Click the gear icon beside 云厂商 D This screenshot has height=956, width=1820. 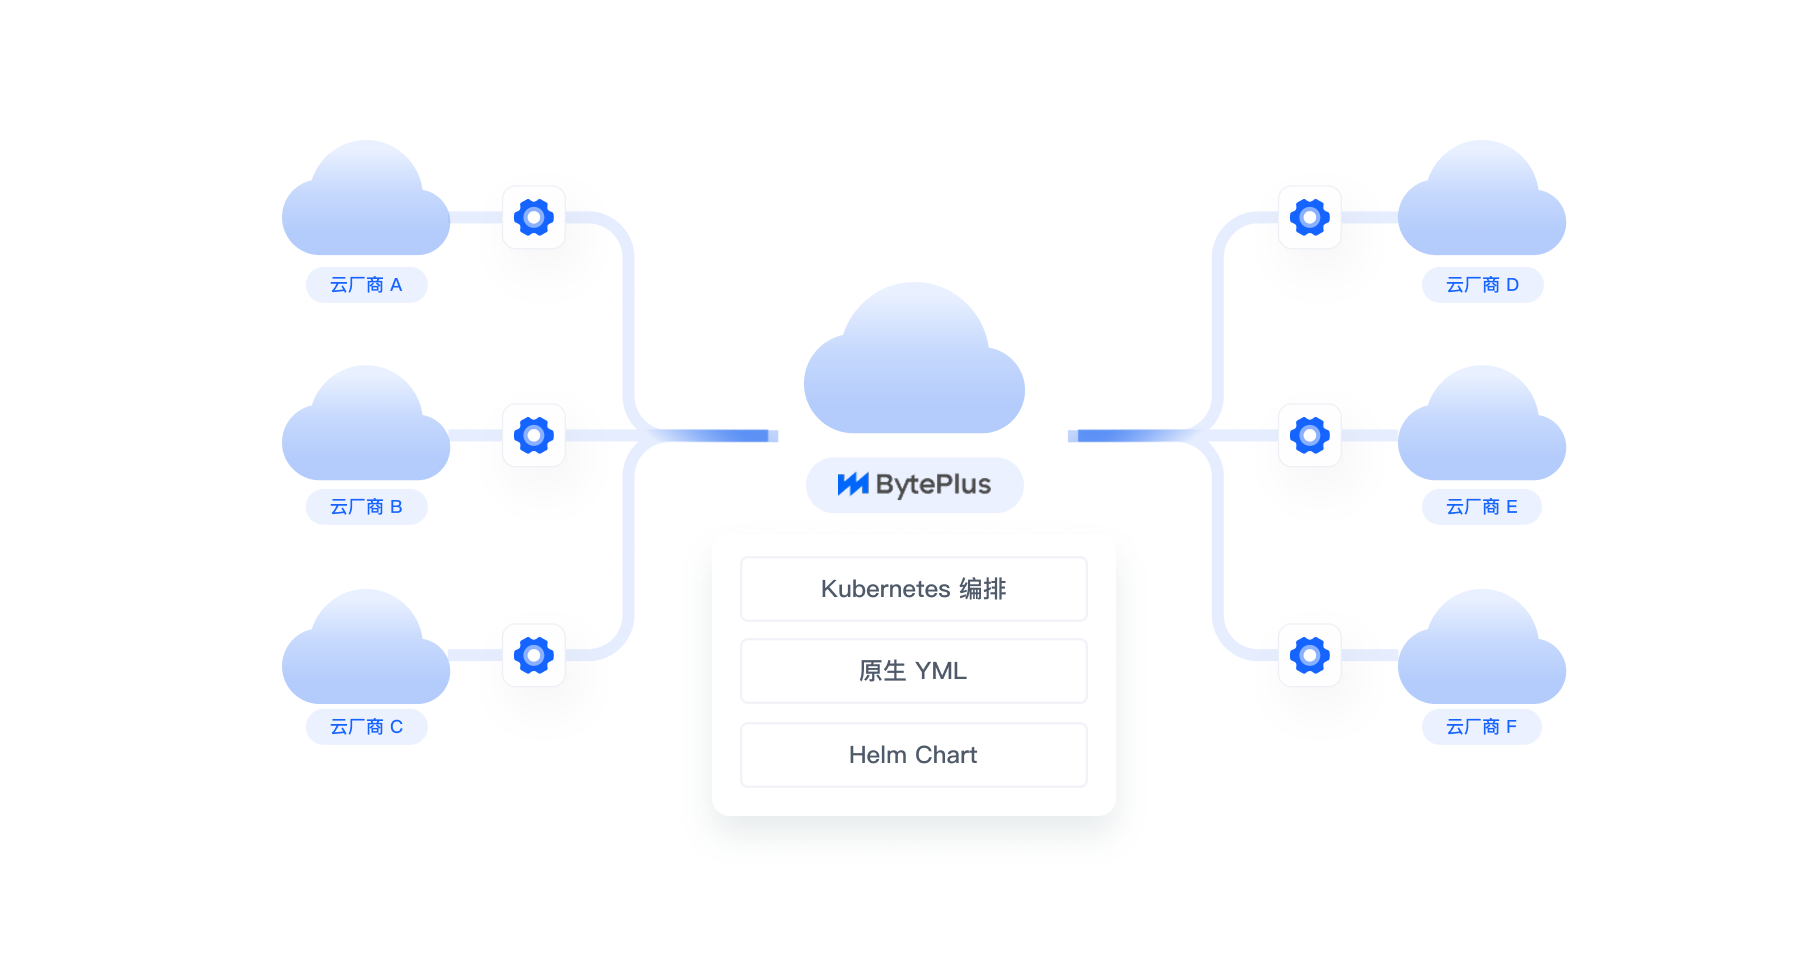pyautogui.click(x=1309, y=217)
